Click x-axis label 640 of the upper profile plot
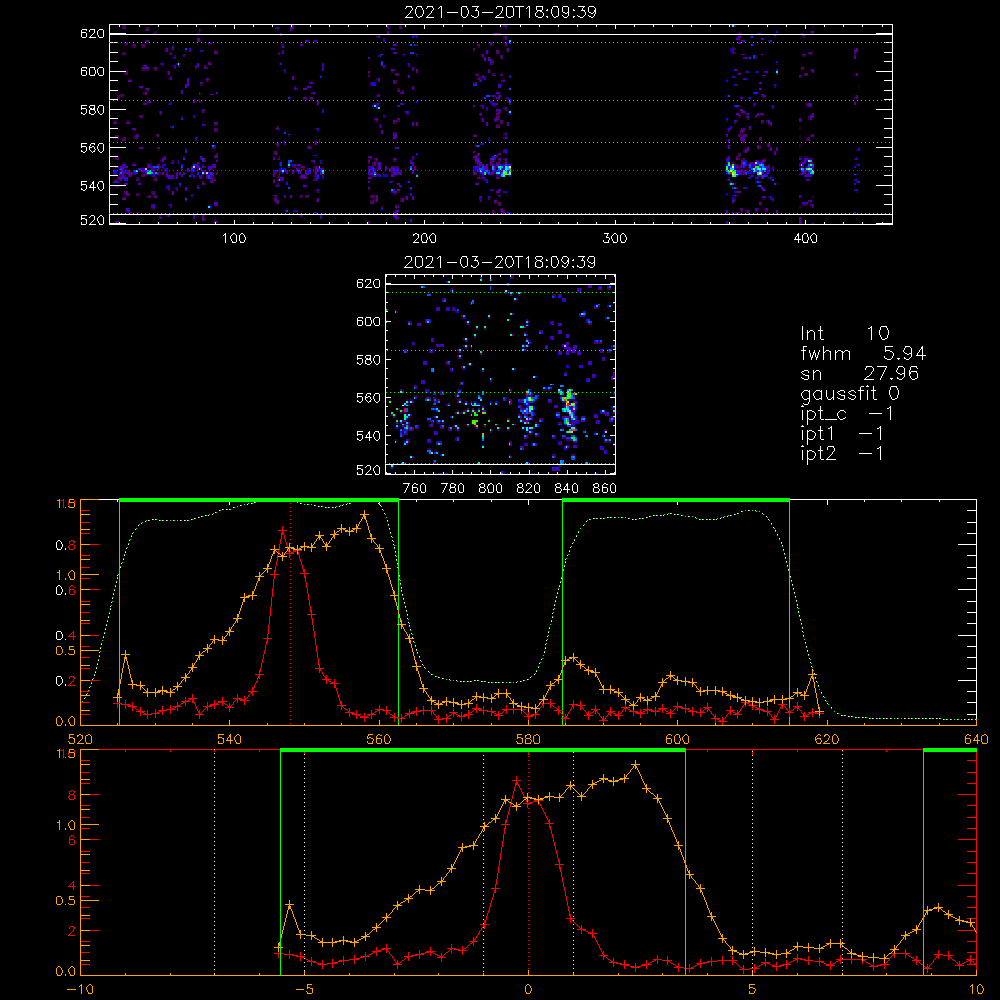Image resolution: width=1000 pixels, height=1000 pixels. 976,739
